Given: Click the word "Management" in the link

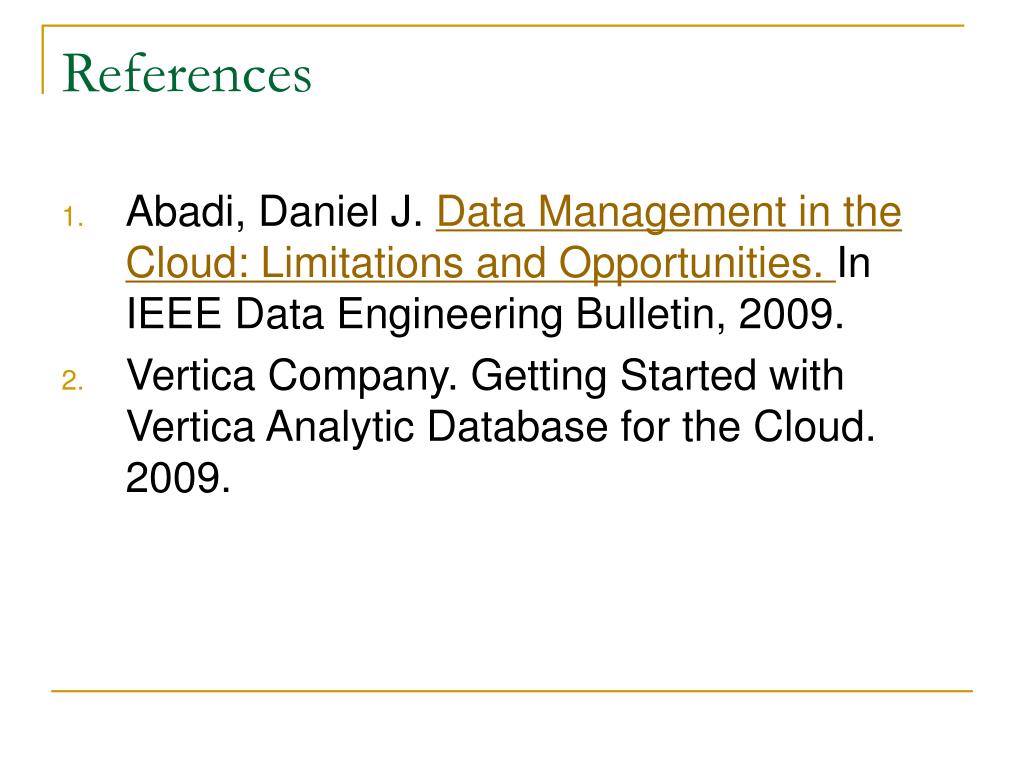Looking at the screenshot, I should point(663,214).
